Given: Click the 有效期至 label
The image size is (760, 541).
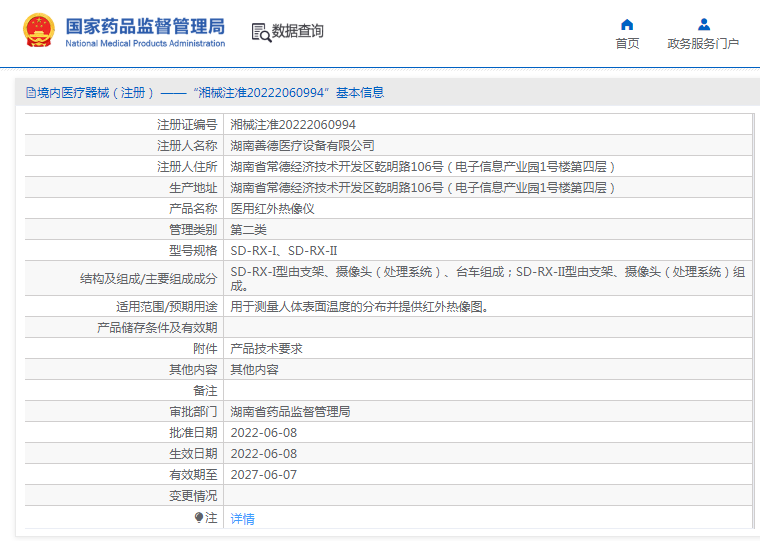Looking at the screenshot, I should tap(193, 475).
